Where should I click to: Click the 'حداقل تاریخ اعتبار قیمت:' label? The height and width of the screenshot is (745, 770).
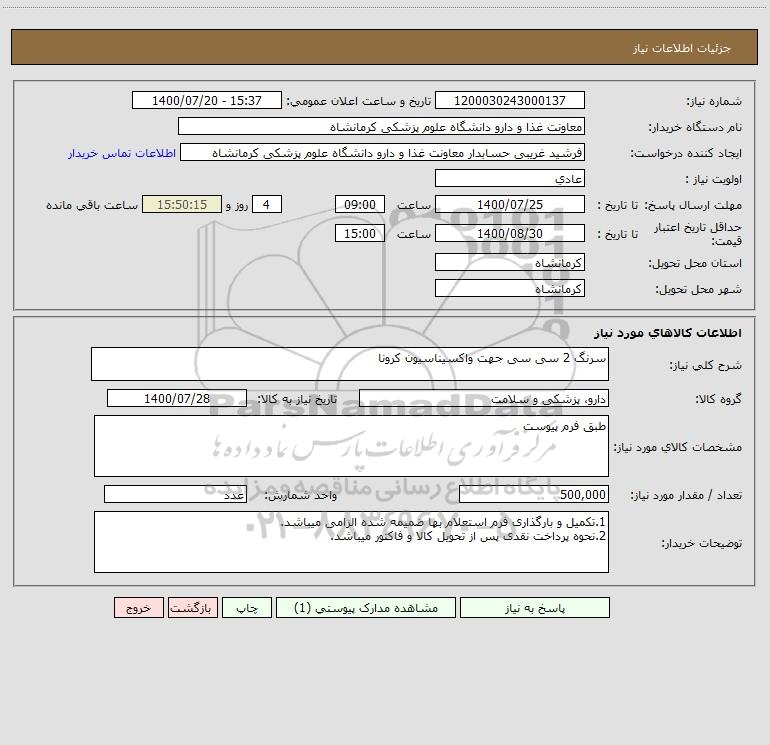point(698,234)
